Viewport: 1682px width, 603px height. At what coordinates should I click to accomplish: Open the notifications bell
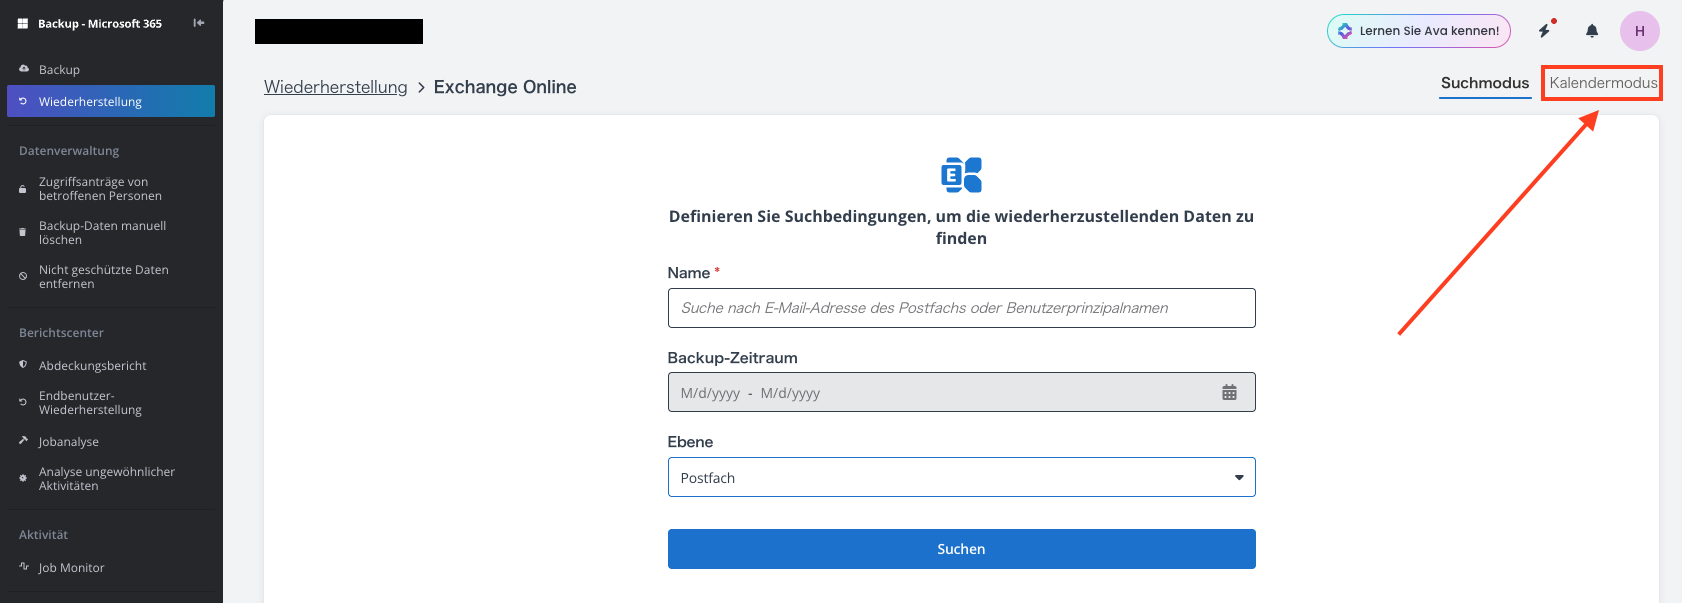(x=1592, y=31)
